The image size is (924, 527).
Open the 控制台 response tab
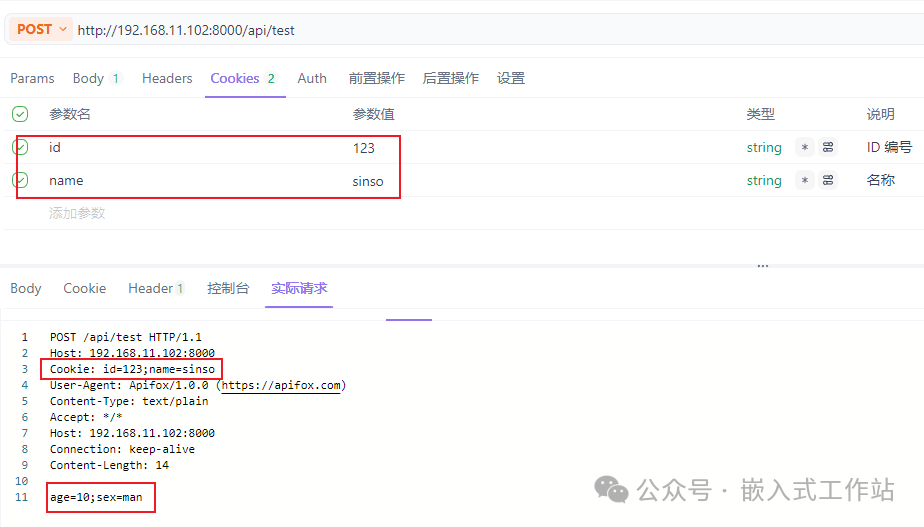coord(228,288)
